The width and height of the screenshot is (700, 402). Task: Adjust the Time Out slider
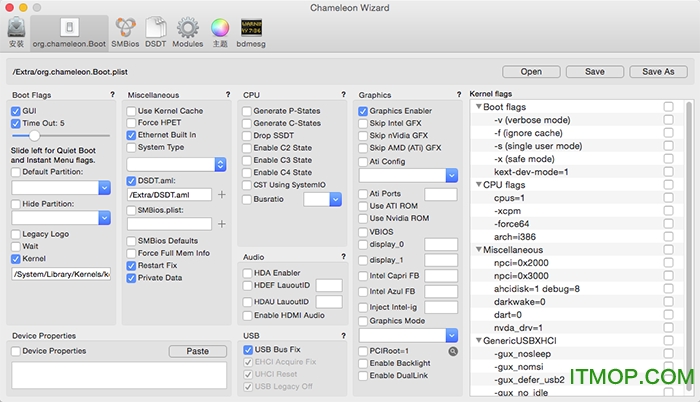(34, 134)
